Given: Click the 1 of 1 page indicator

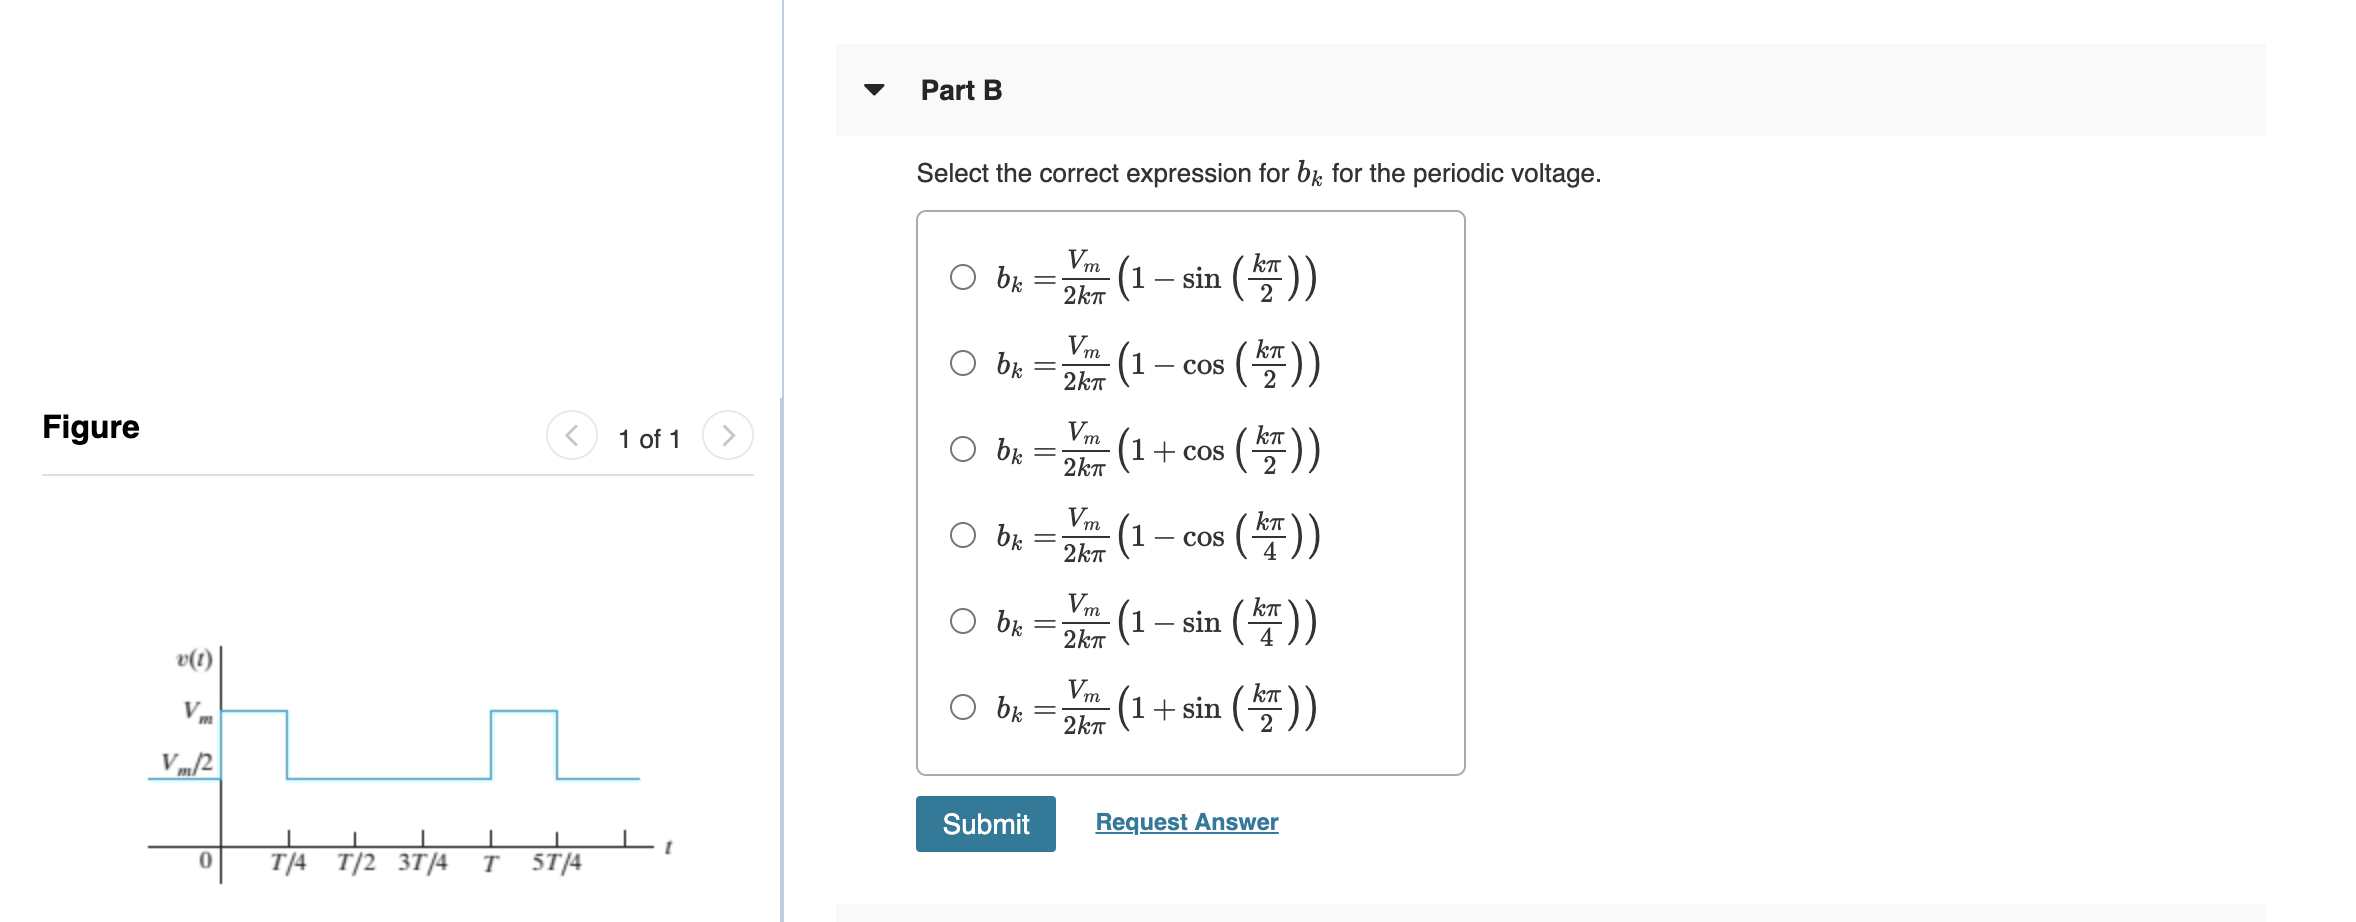Looking at the screenshot, I should click(650, 438).
